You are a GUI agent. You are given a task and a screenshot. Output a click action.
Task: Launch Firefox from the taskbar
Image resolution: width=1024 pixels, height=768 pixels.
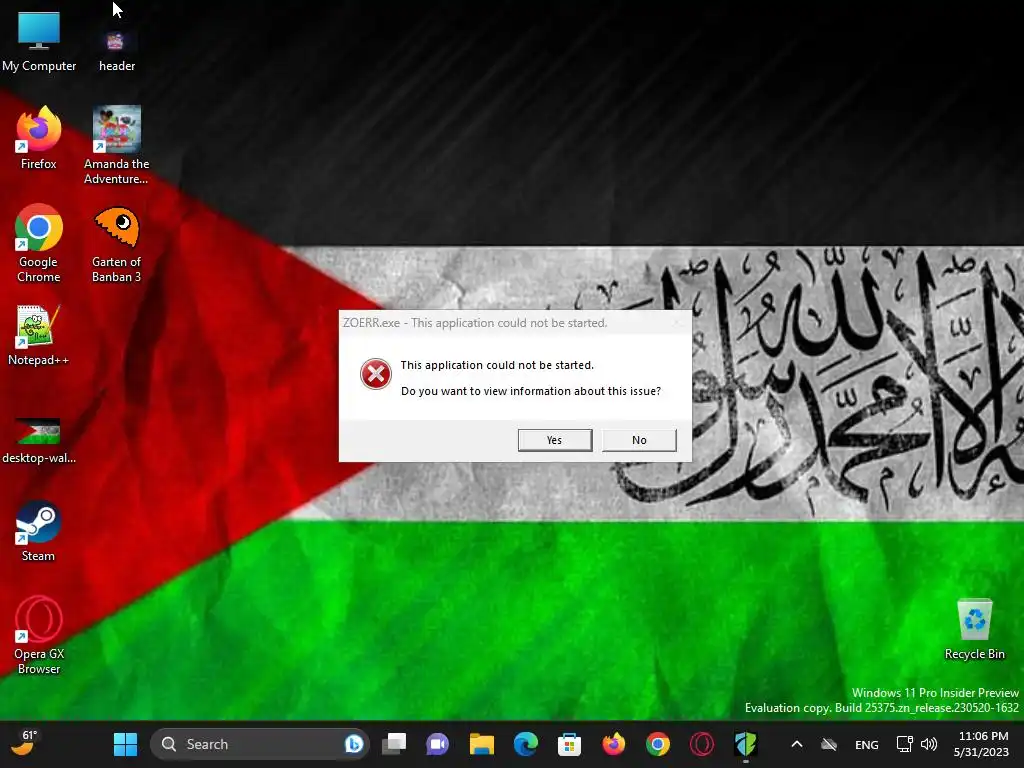tap(613, 744)
